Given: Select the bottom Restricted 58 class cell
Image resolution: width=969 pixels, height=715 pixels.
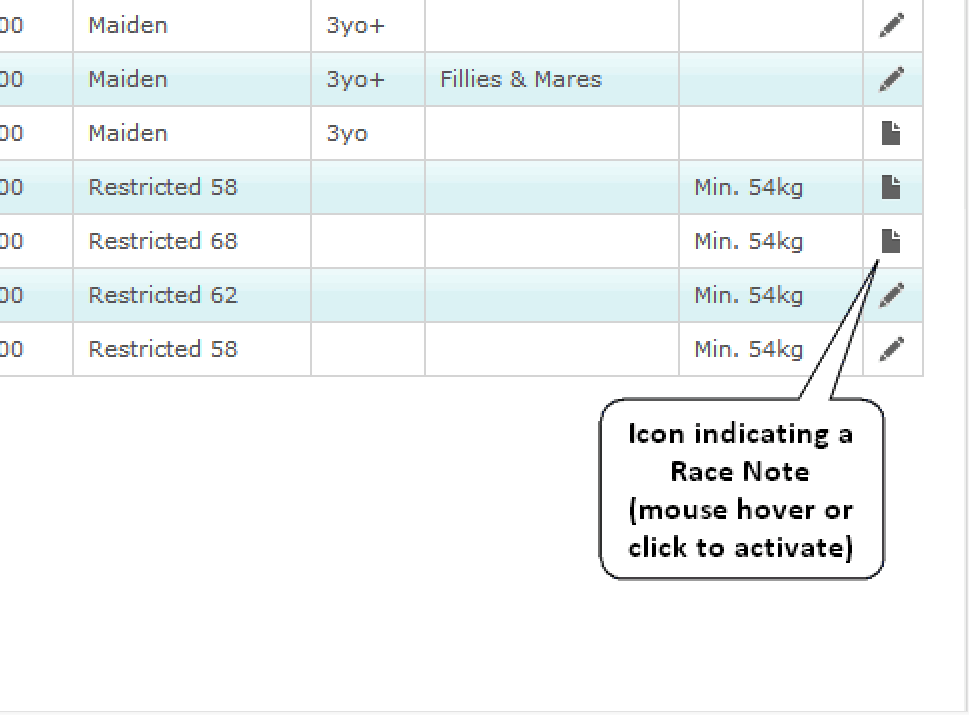Looking at the screenshot, I should tap(163, 349).
